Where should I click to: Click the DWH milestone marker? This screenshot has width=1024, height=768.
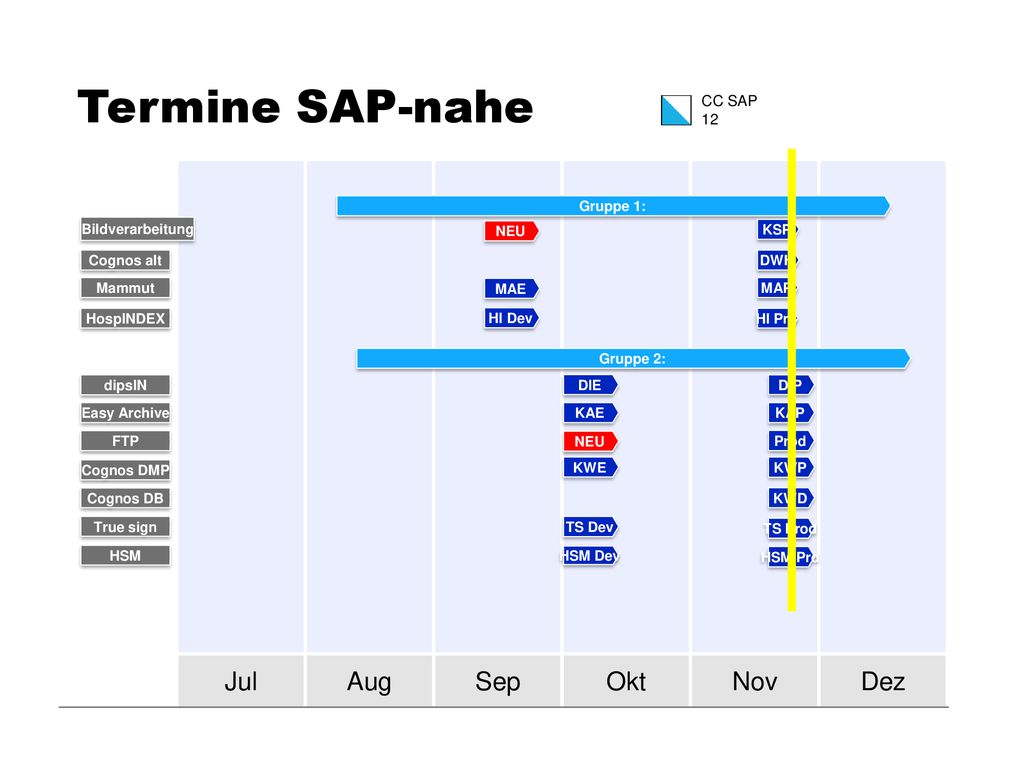(x=778, y=260)
